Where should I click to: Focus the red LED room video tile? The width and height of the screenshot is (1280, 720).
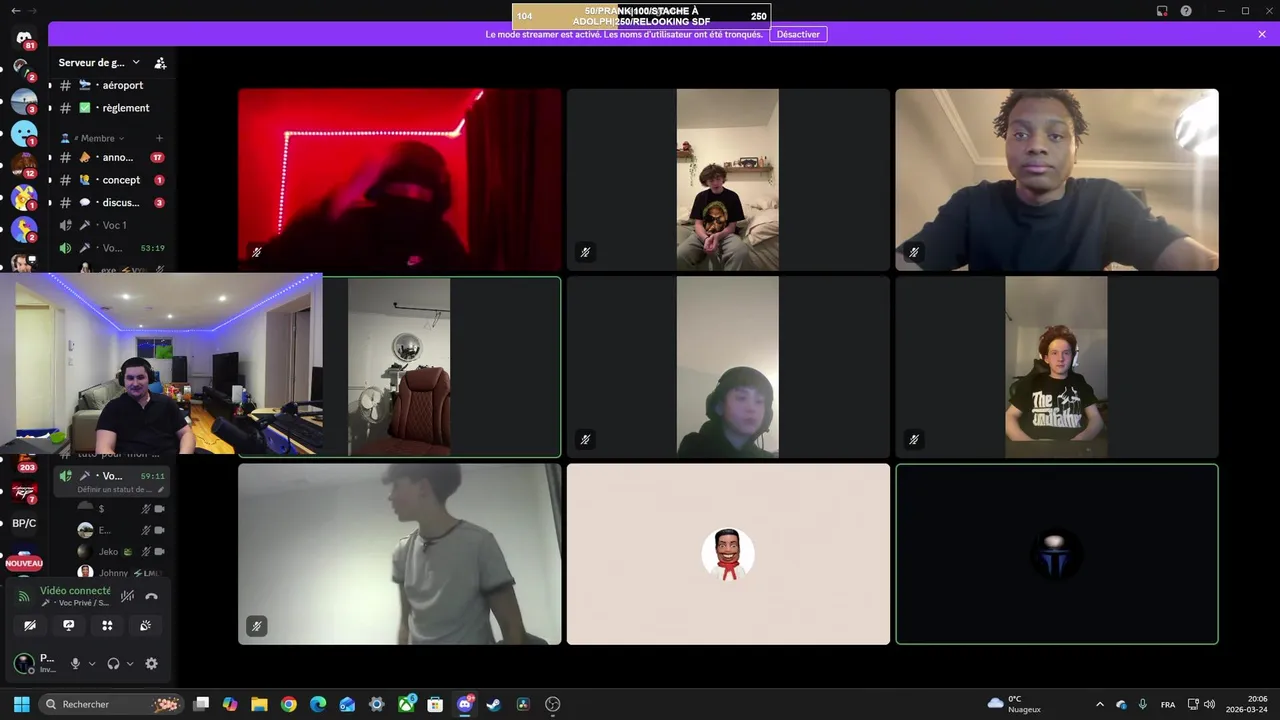coord(400,180)
